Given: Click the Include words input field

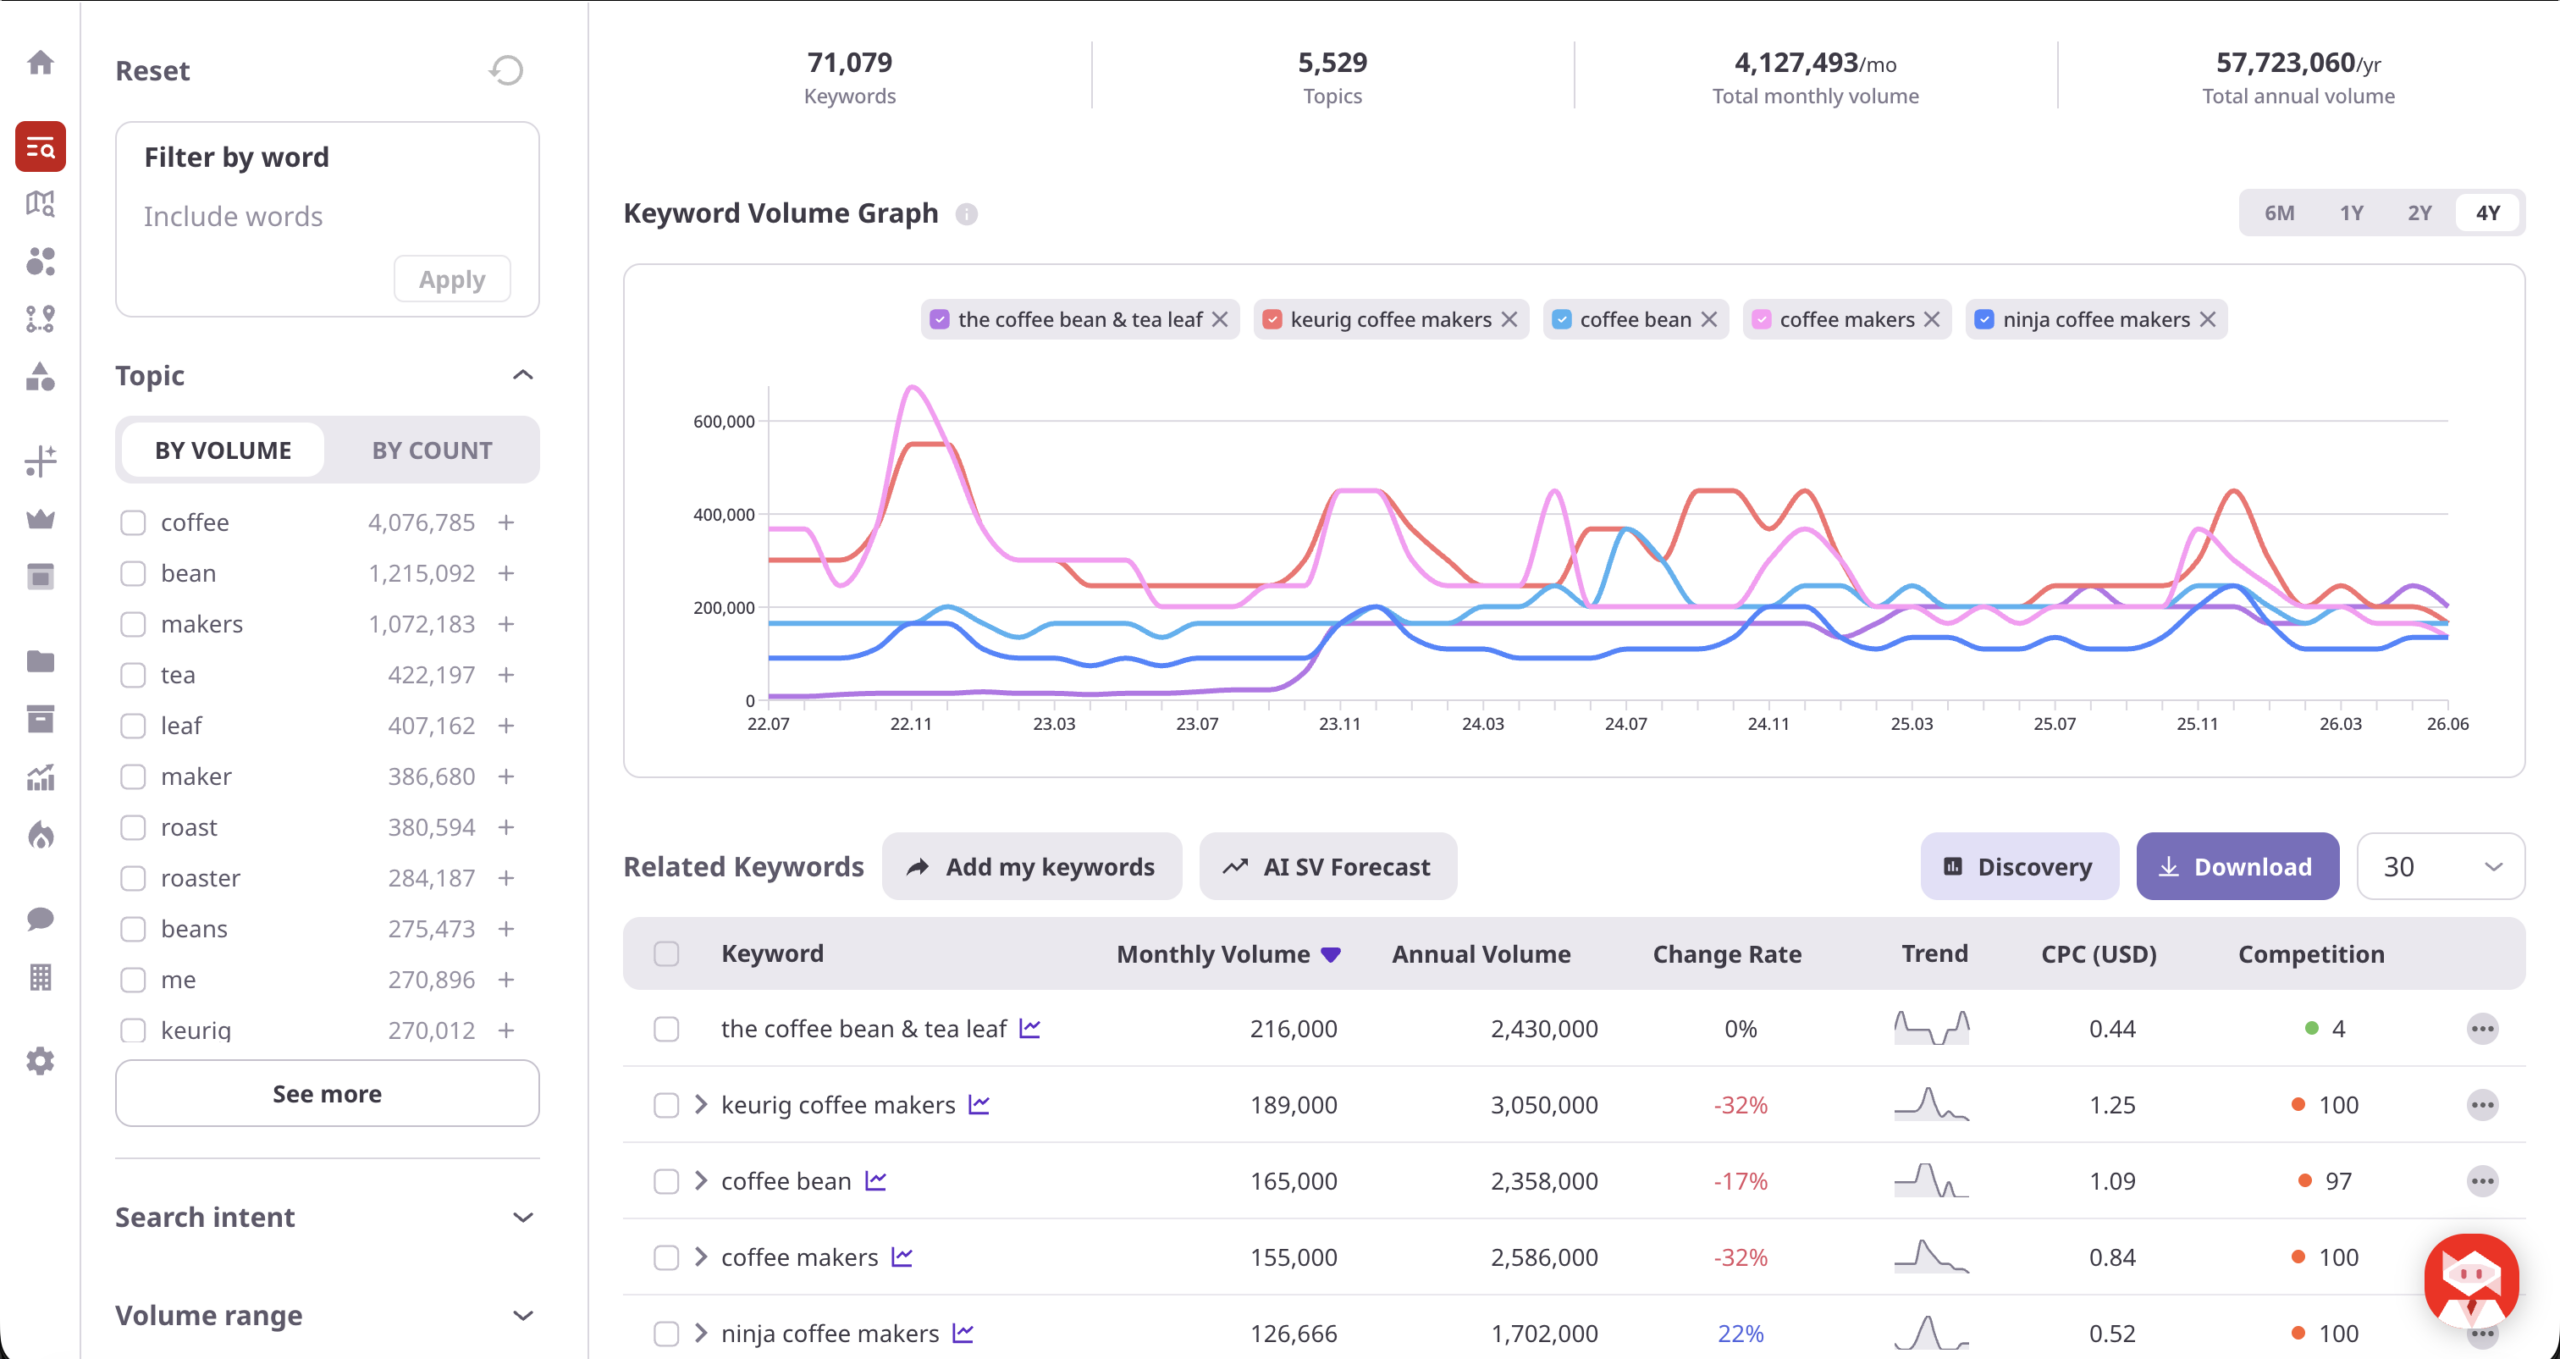Looking at the screenshot, I should click(x=327, y=217).
